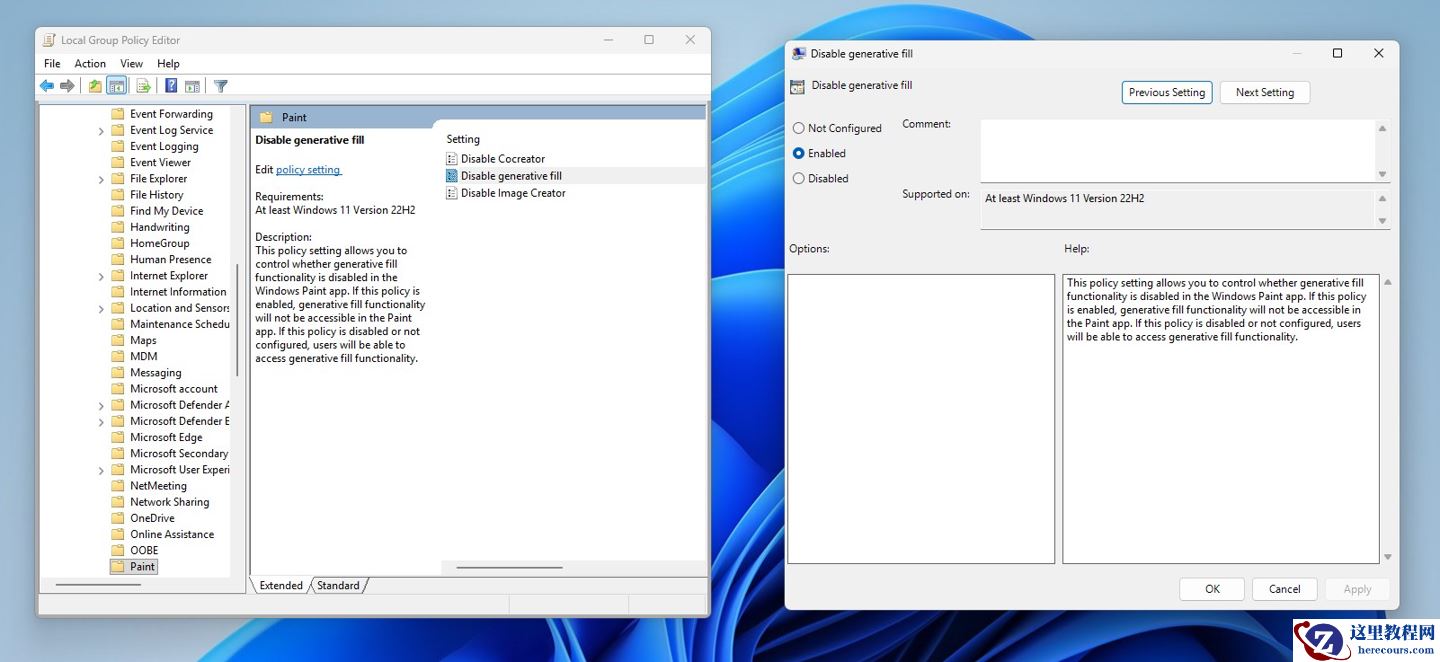Expand the Event Log Service tree node
The image size is (1440, 662).
click(102, 131)
